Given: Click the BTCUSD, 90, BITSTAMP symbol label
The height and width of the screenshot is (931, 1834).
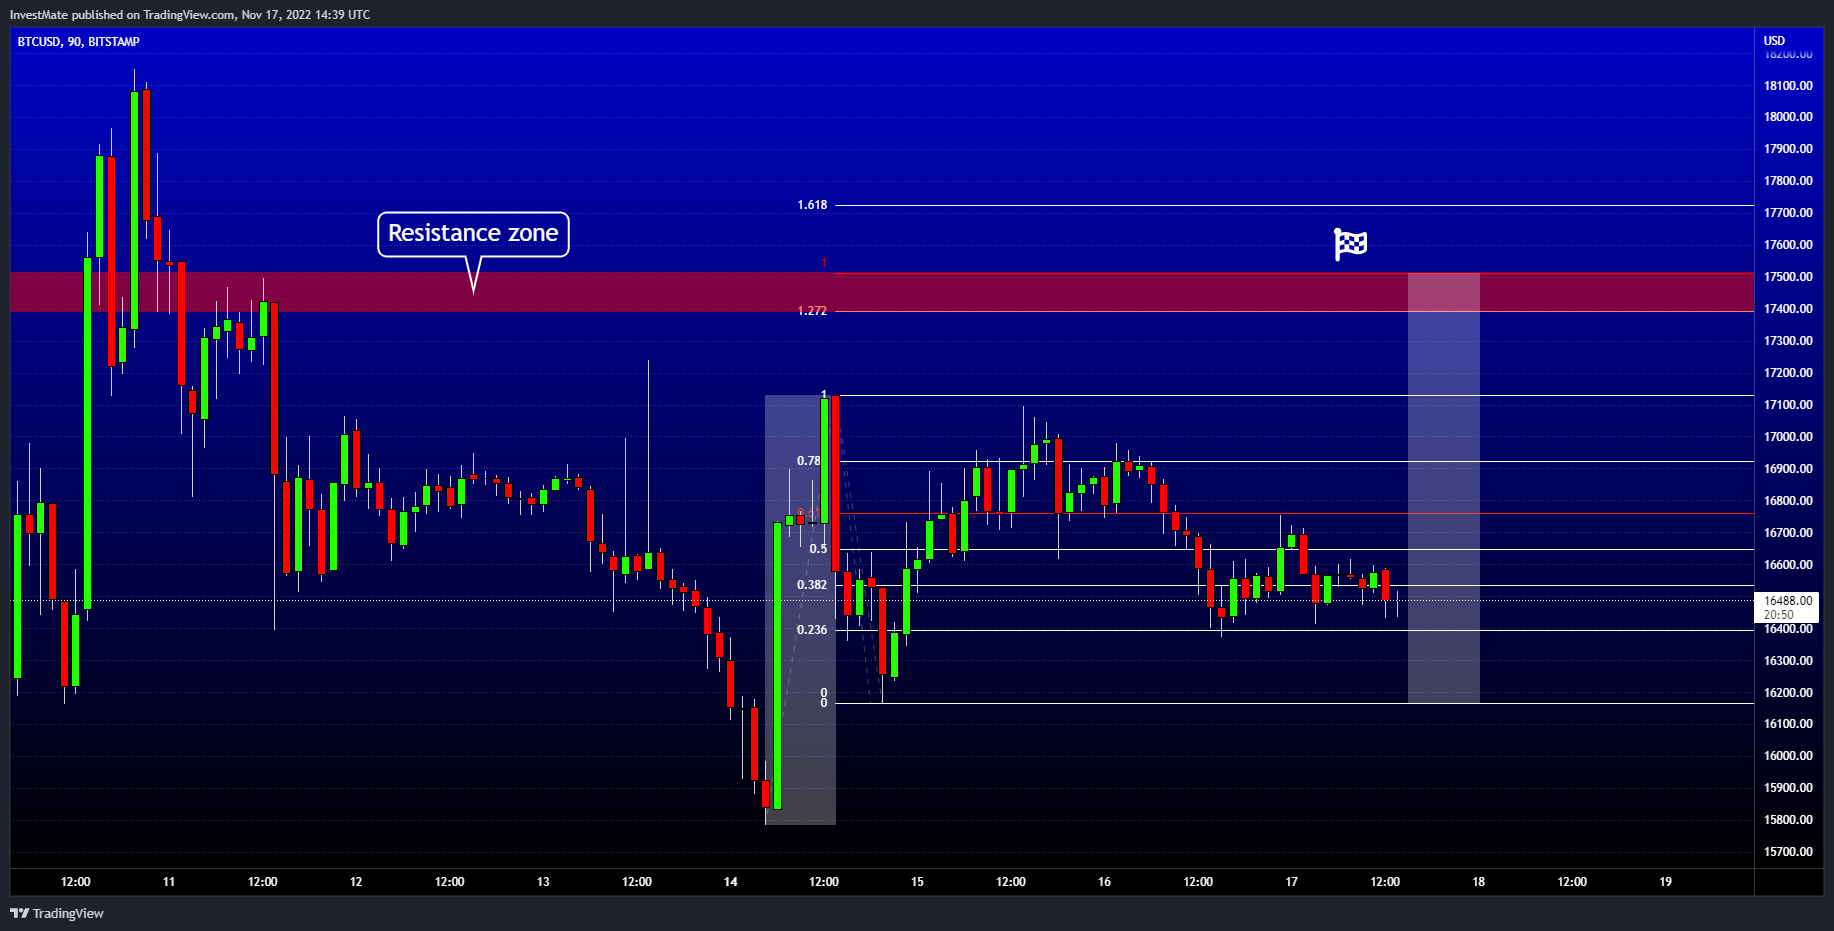Looking at the screenshot, I should point(79,42).
